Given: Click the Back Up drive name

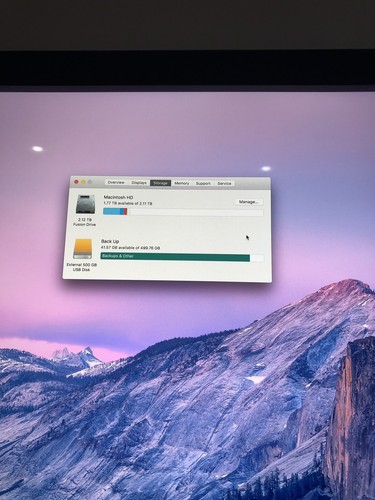Looking at the screenshot, I should click(110, 241).
